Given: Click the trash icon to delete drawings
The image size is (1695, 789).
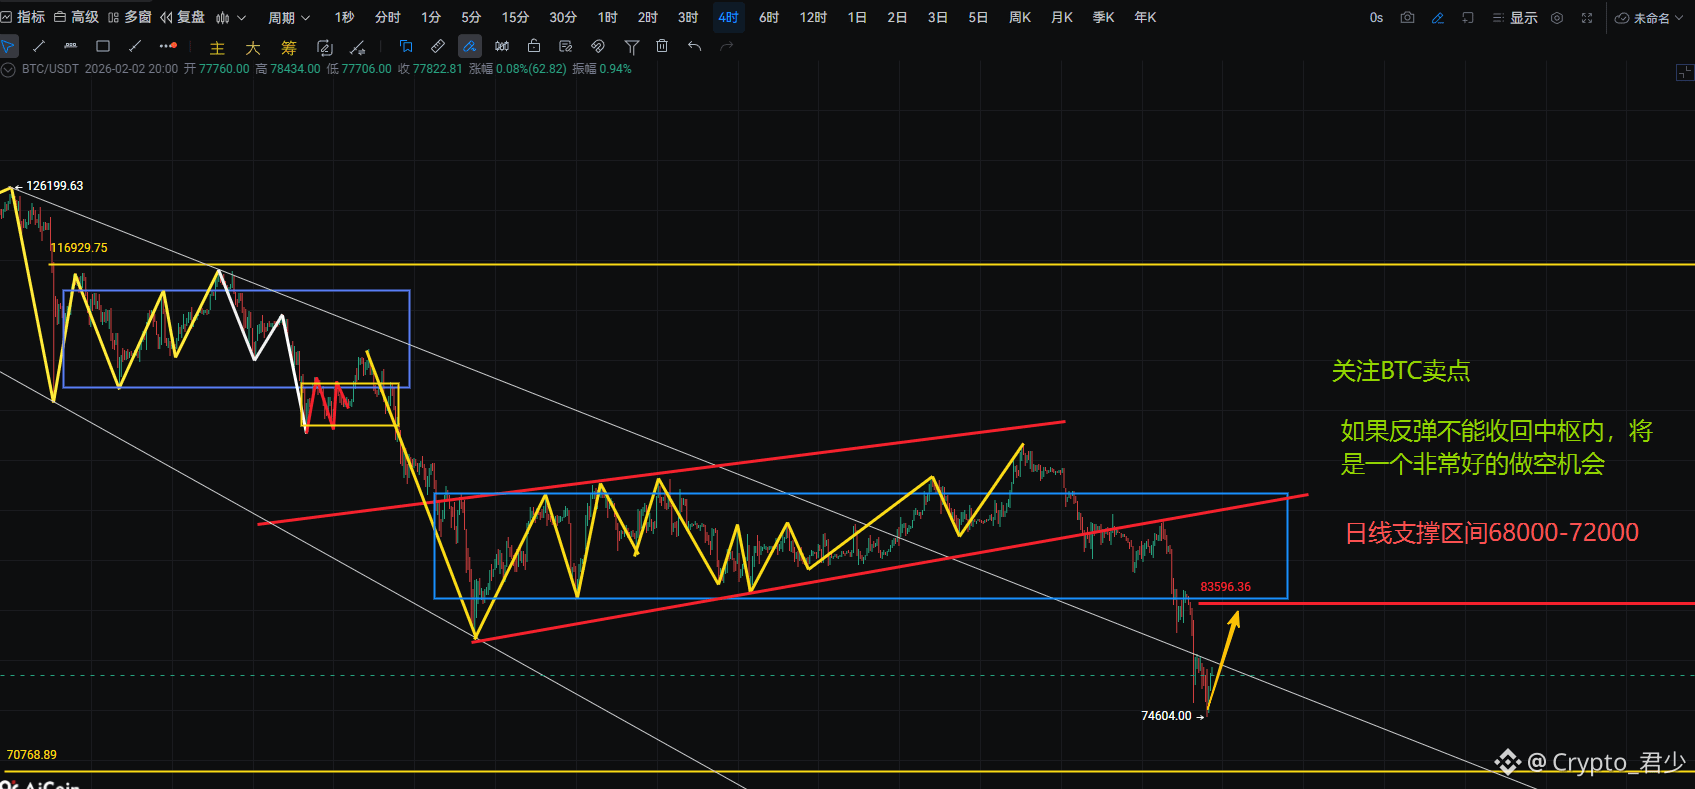Looking at the screenshot, I should [662, 46].
